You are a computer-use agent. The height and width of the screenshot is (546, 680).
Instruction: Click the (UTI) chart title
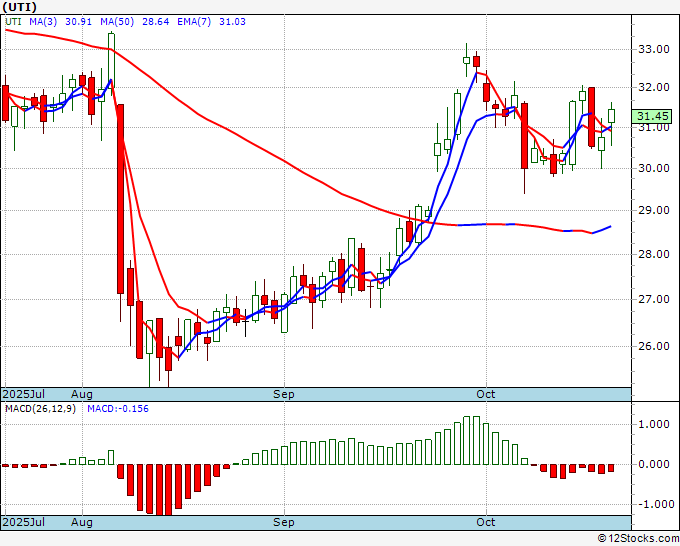point(20,7)
